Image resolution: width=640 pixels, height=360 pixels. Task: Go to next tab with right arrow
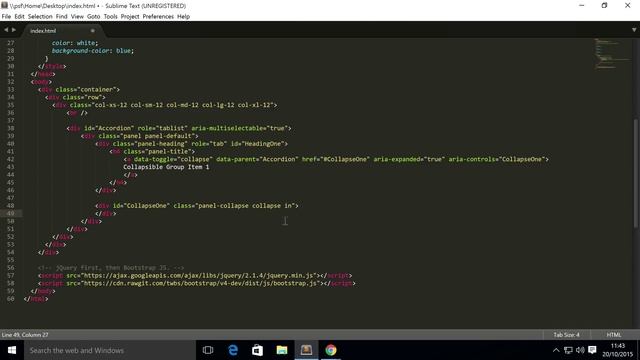pyautogui.click(x=14, y=30)
